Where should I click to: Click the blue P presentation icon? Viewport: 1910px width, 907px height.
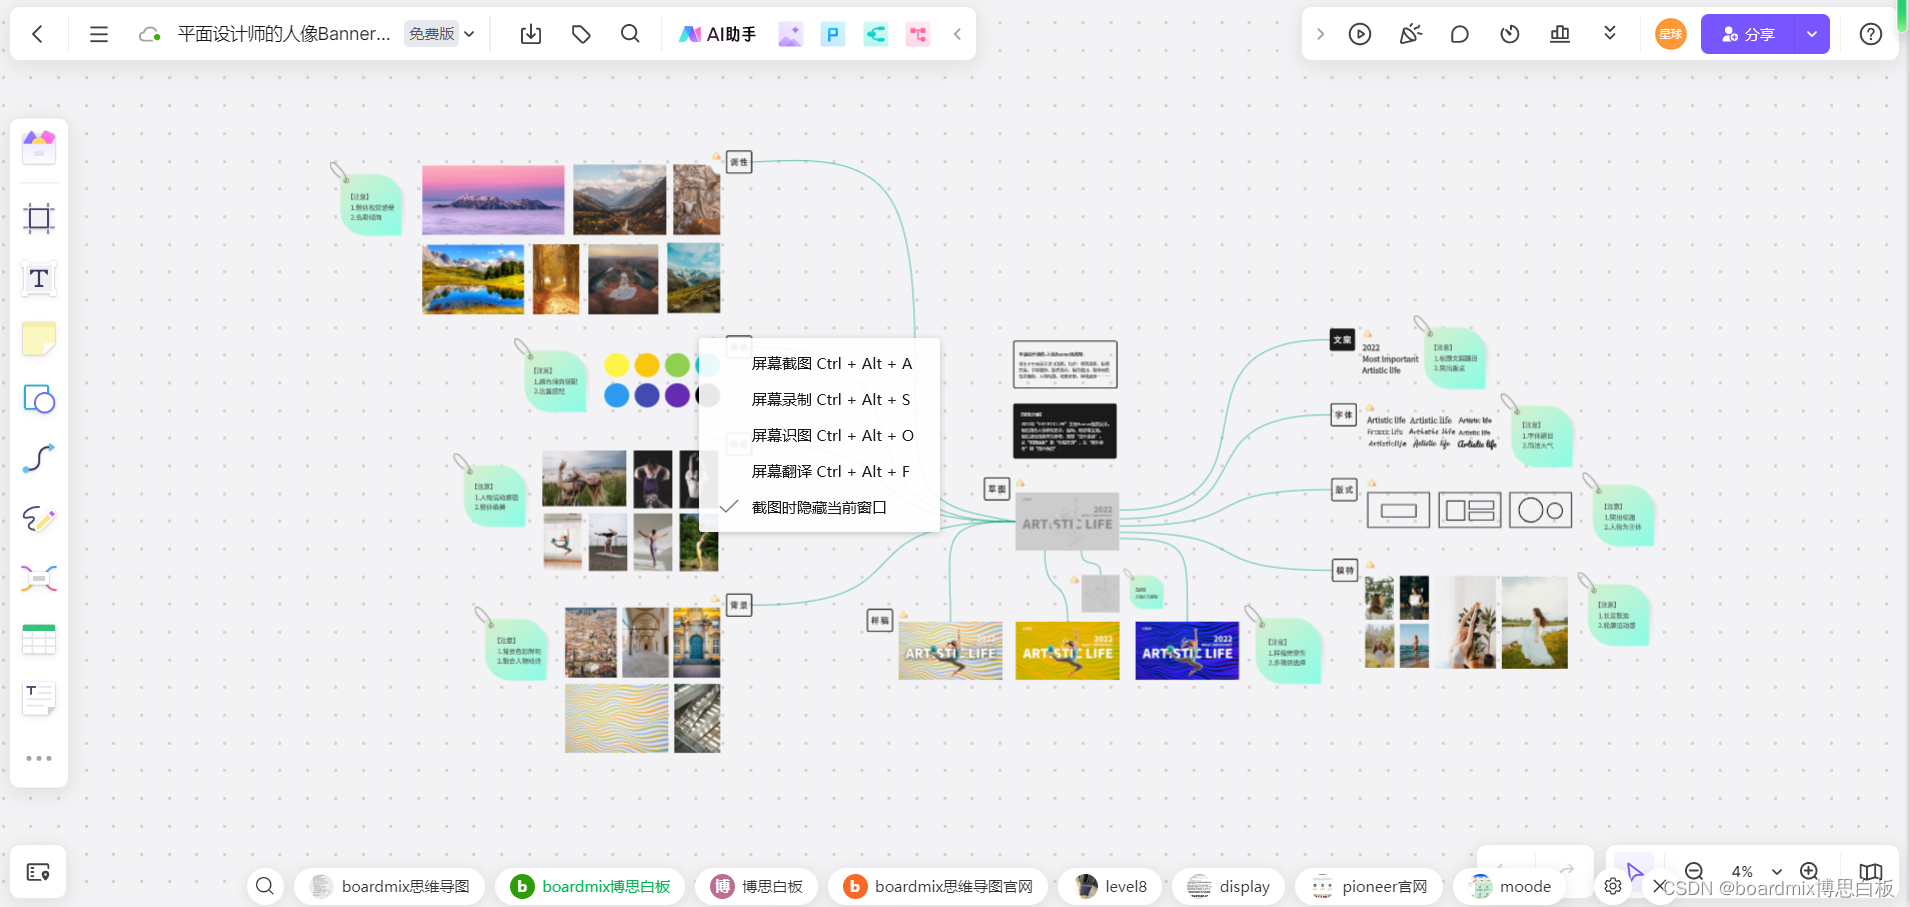[832, 34]
